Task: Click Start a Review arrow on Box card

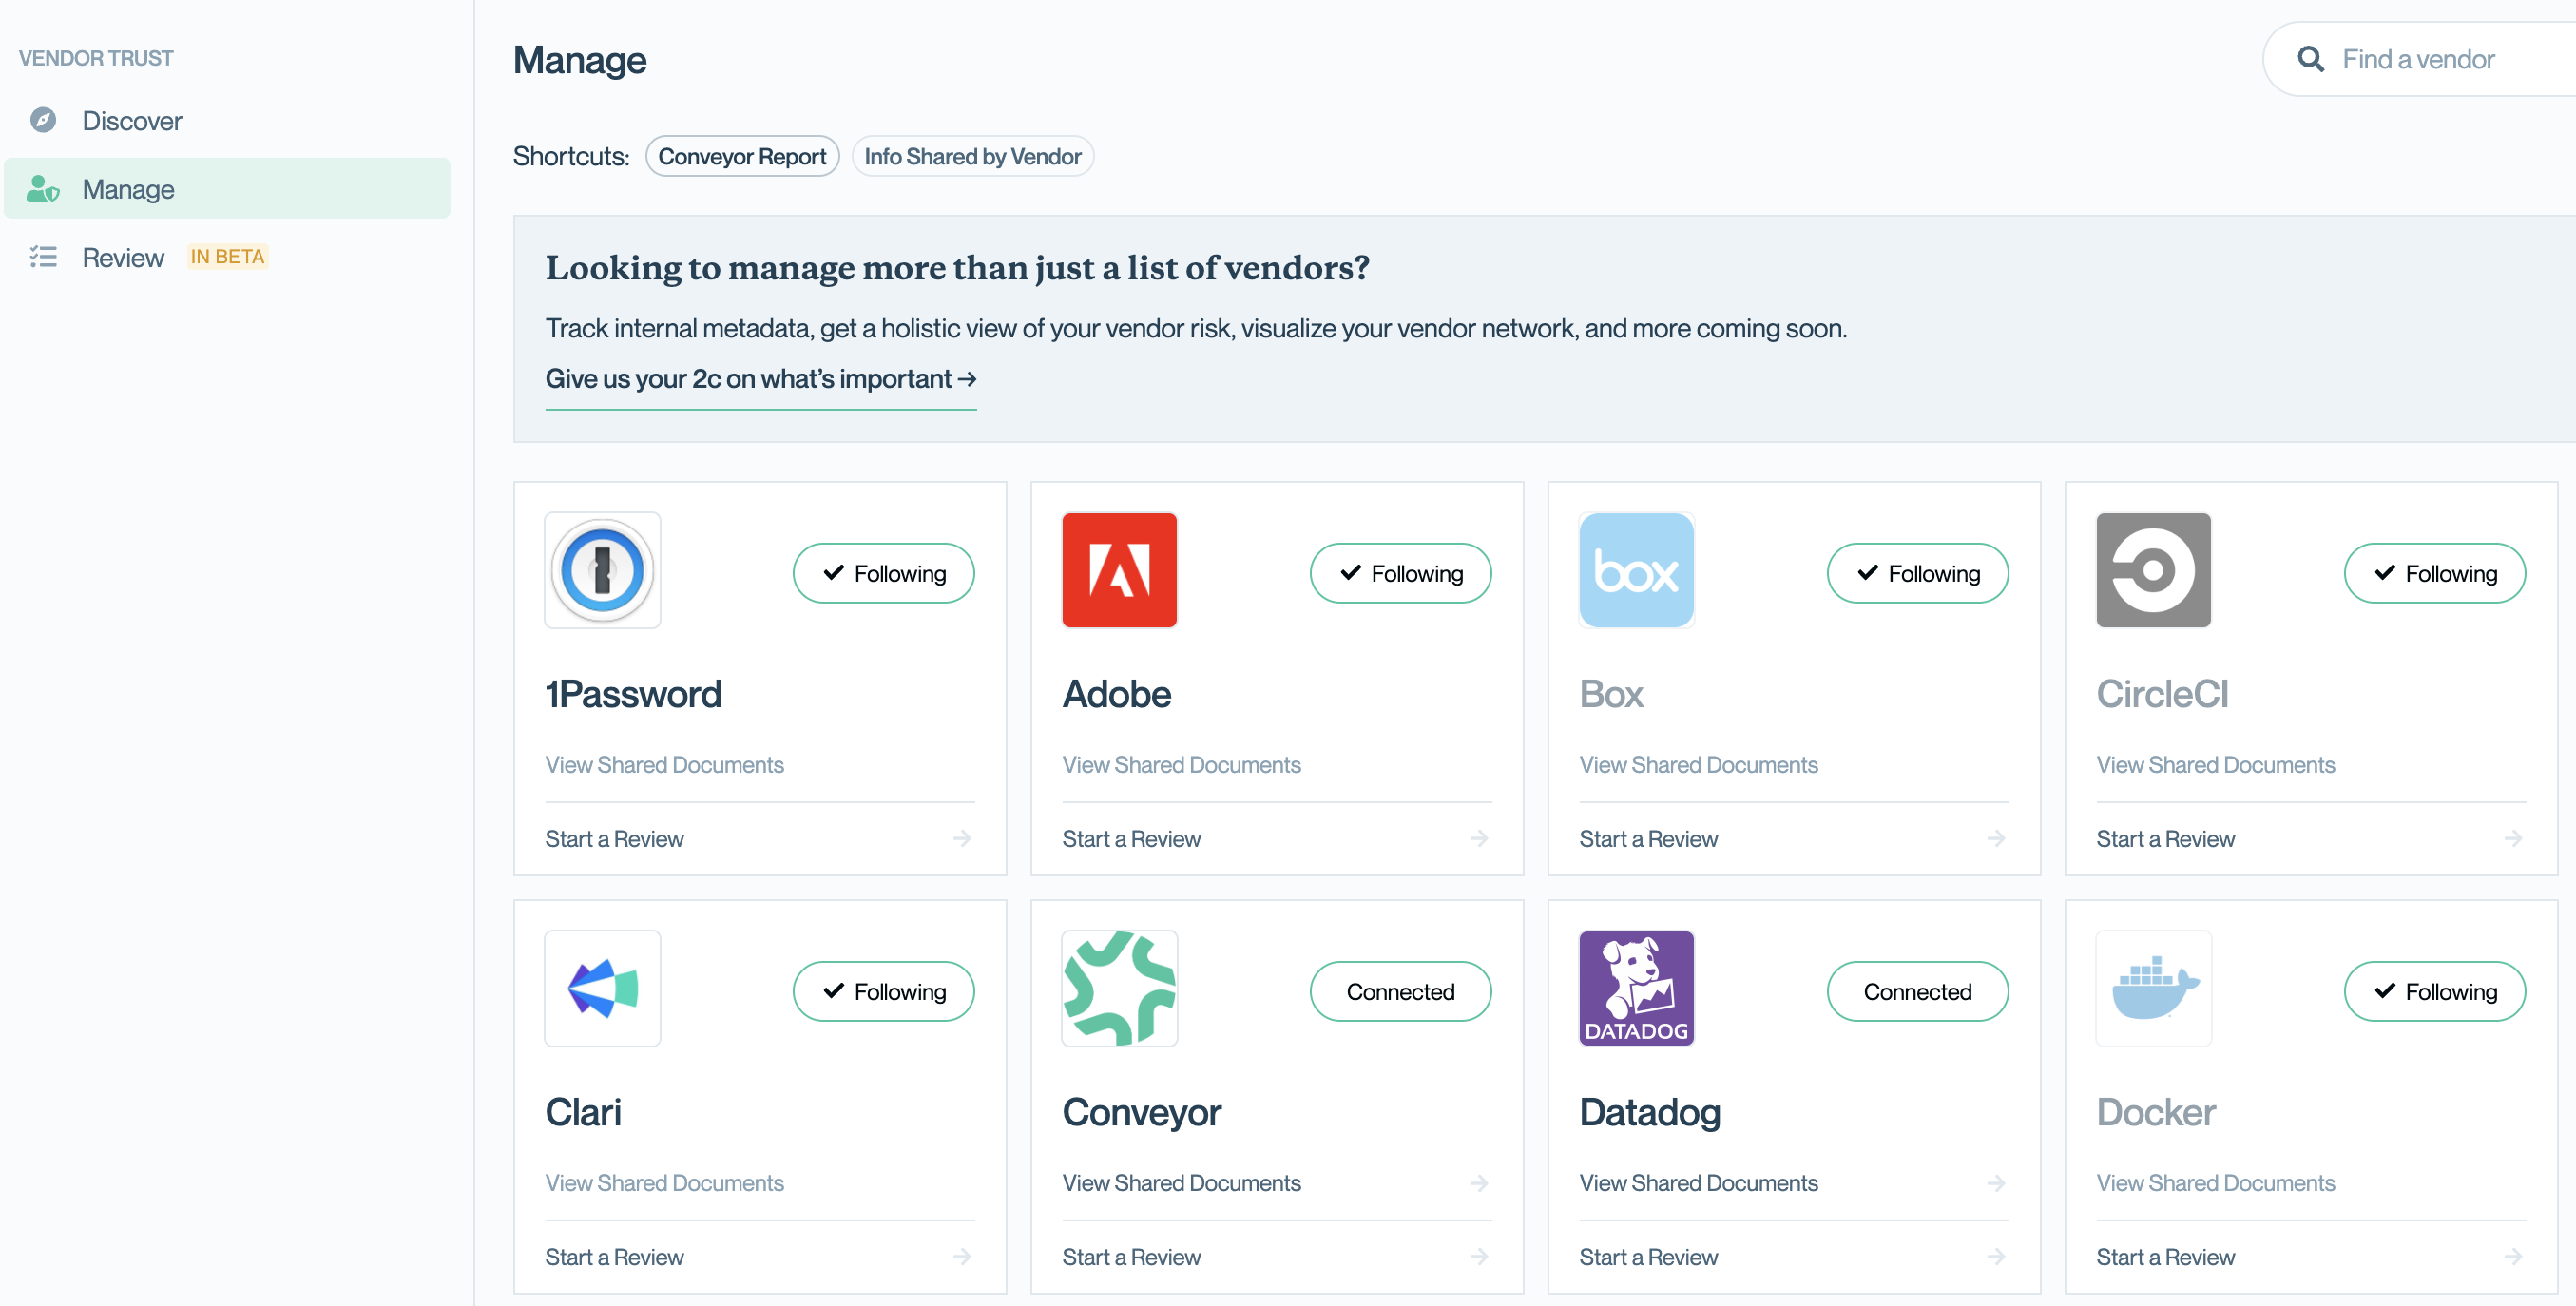Action: point(1996,838)
